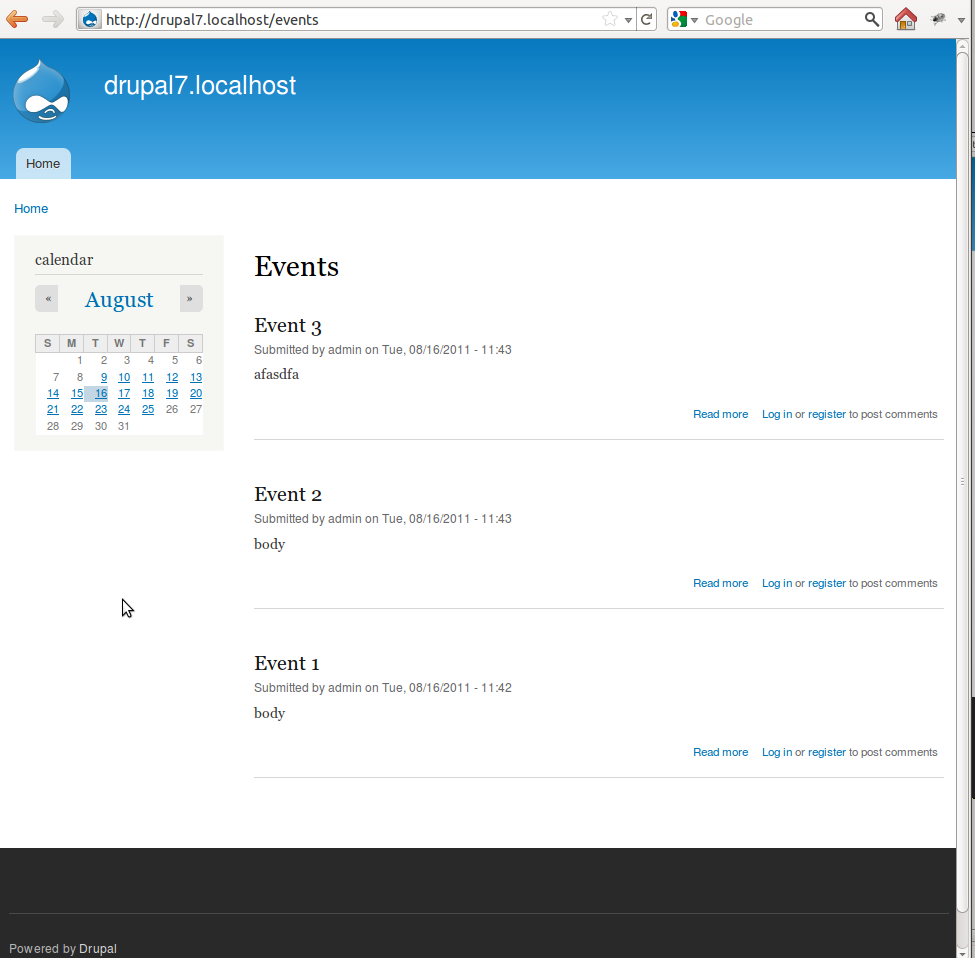Open the Google search engine selector

pos(684,19)
